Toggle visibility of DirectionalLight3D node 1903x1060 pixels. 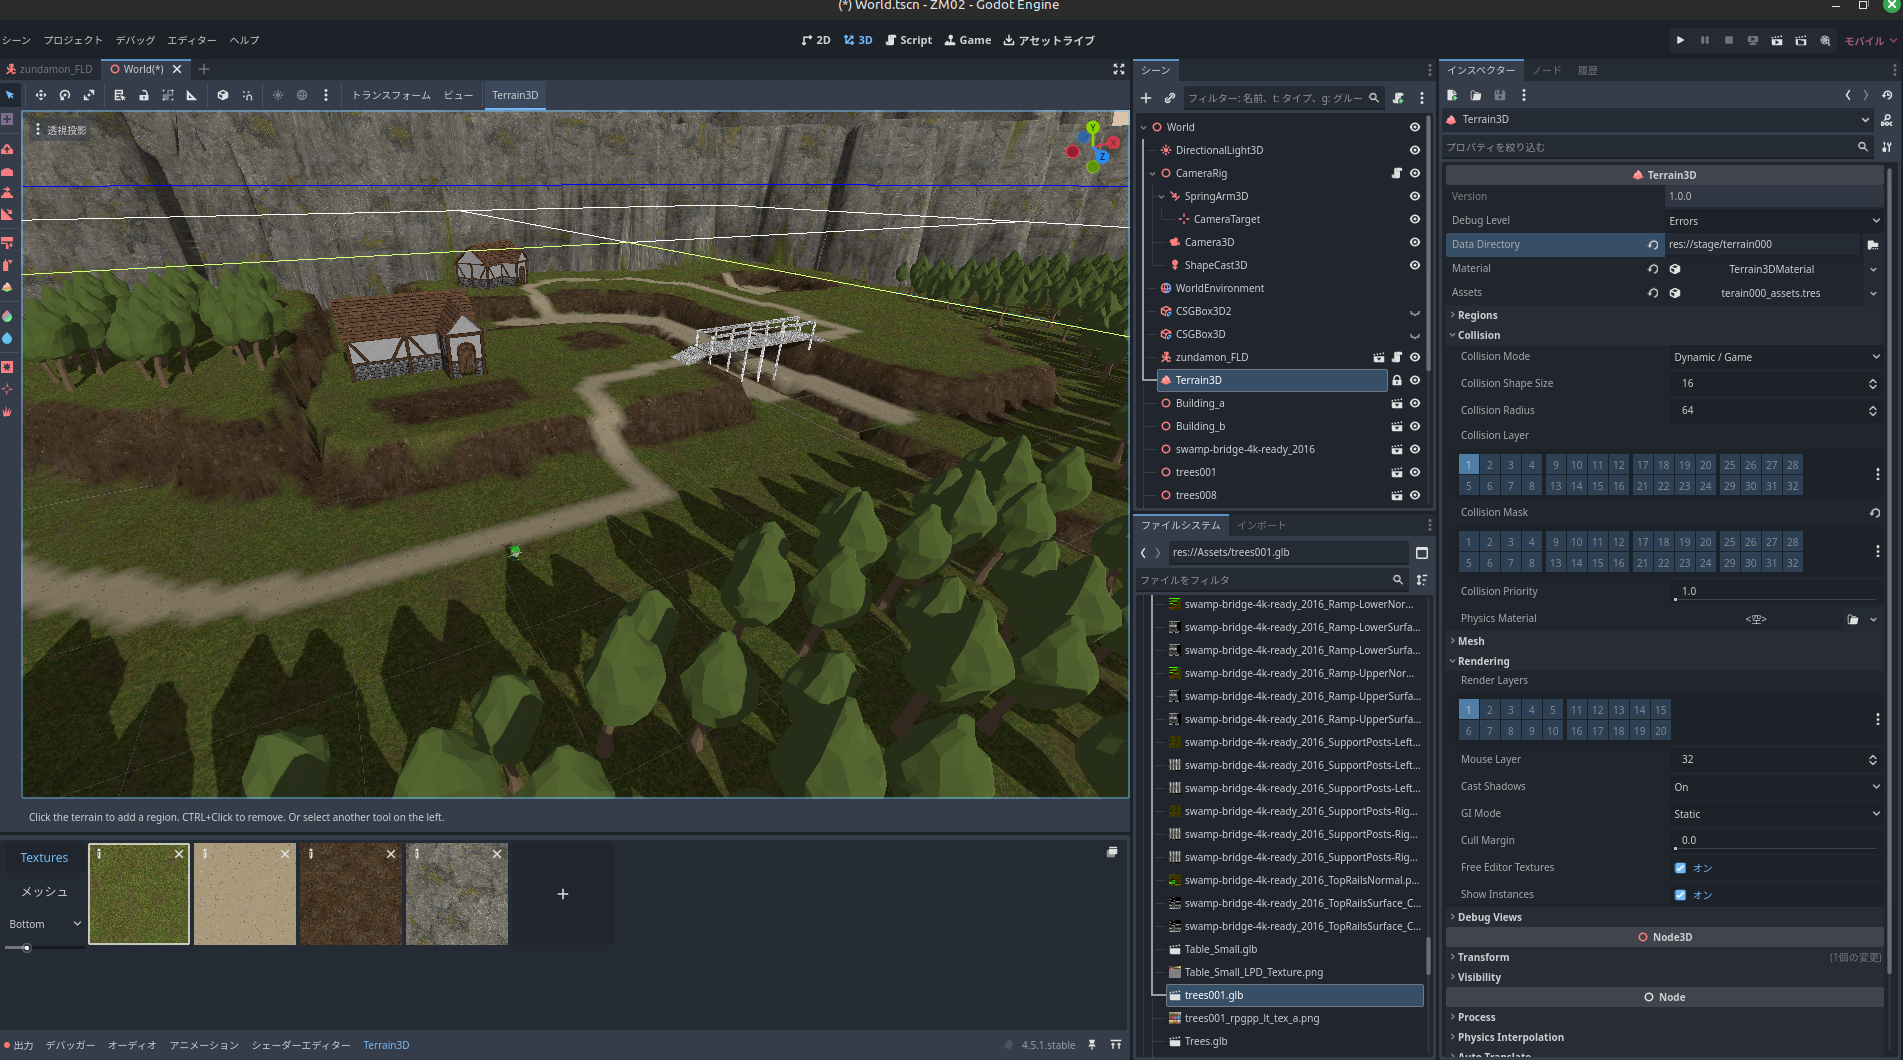(x=1414, y=150)
